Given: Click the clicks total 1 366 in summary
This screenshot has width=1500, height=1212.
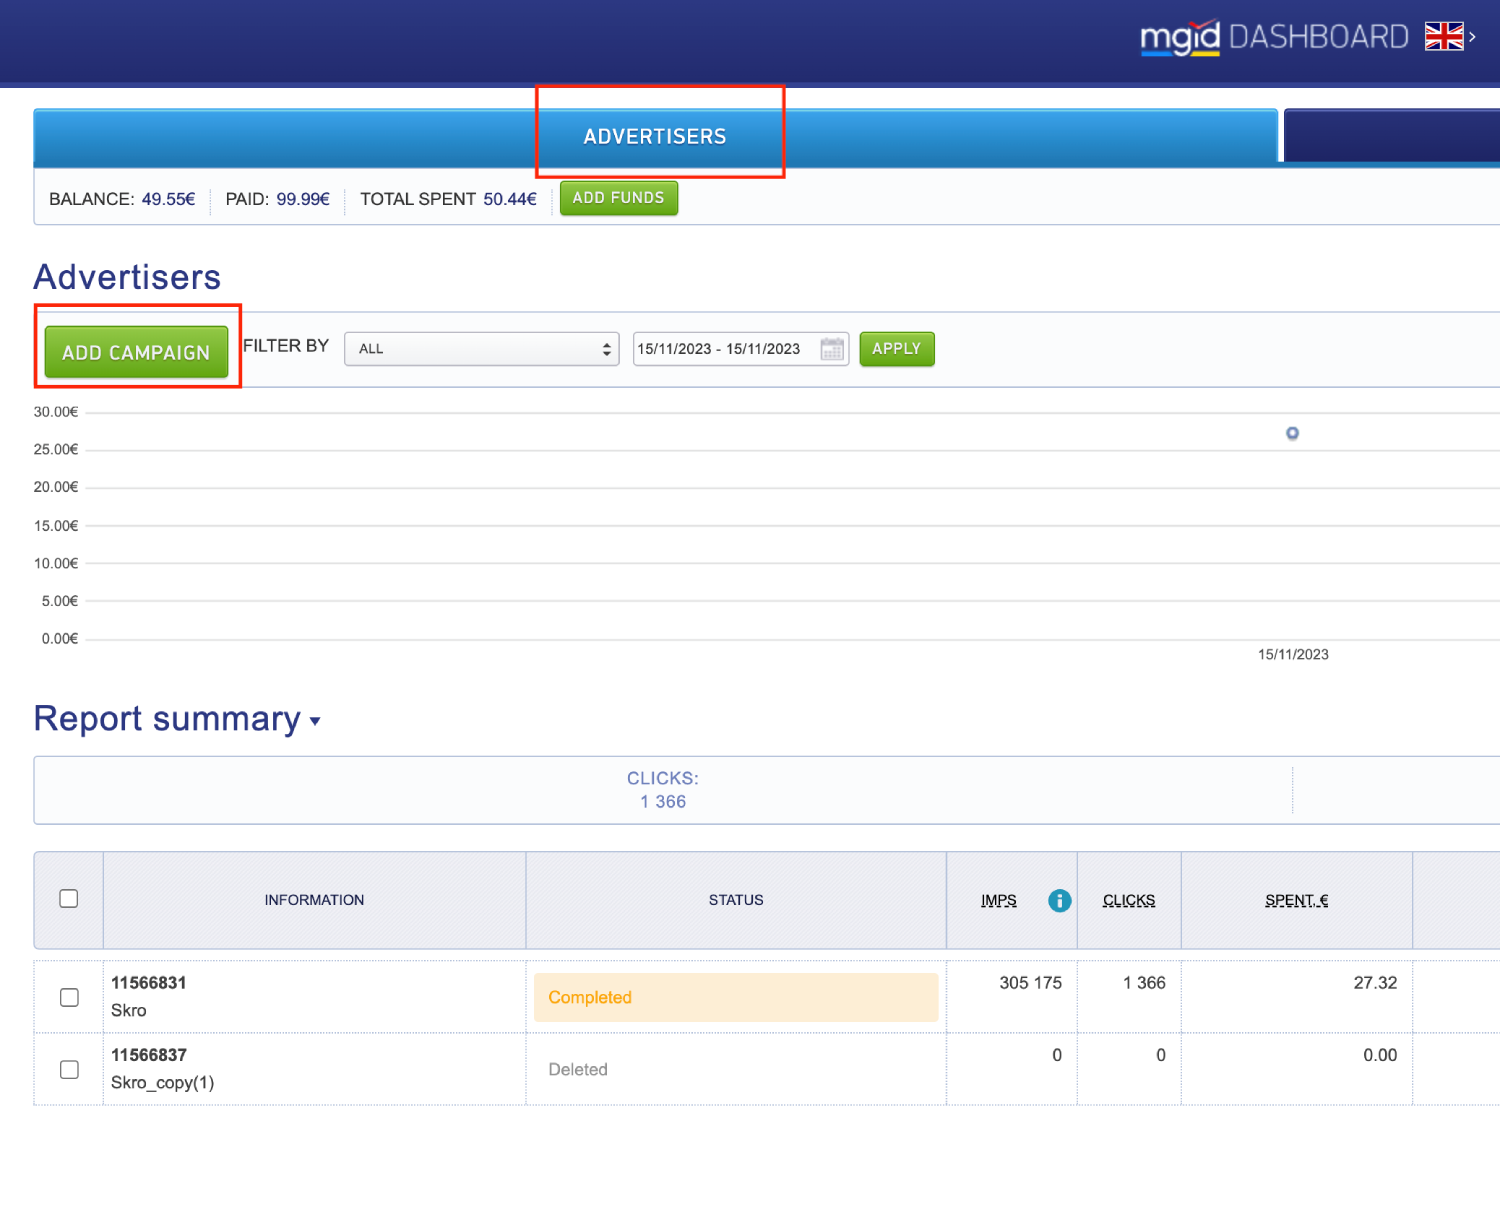Looking at the screenshot, I should [663, 802].
